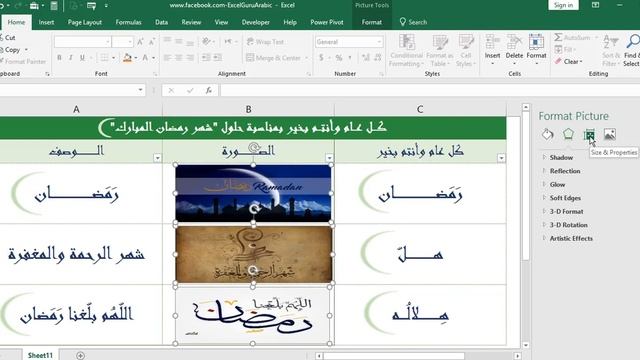Click the add new sheet plus icon
The width and height of the screenshot is (640, 360).
[80, 356]
